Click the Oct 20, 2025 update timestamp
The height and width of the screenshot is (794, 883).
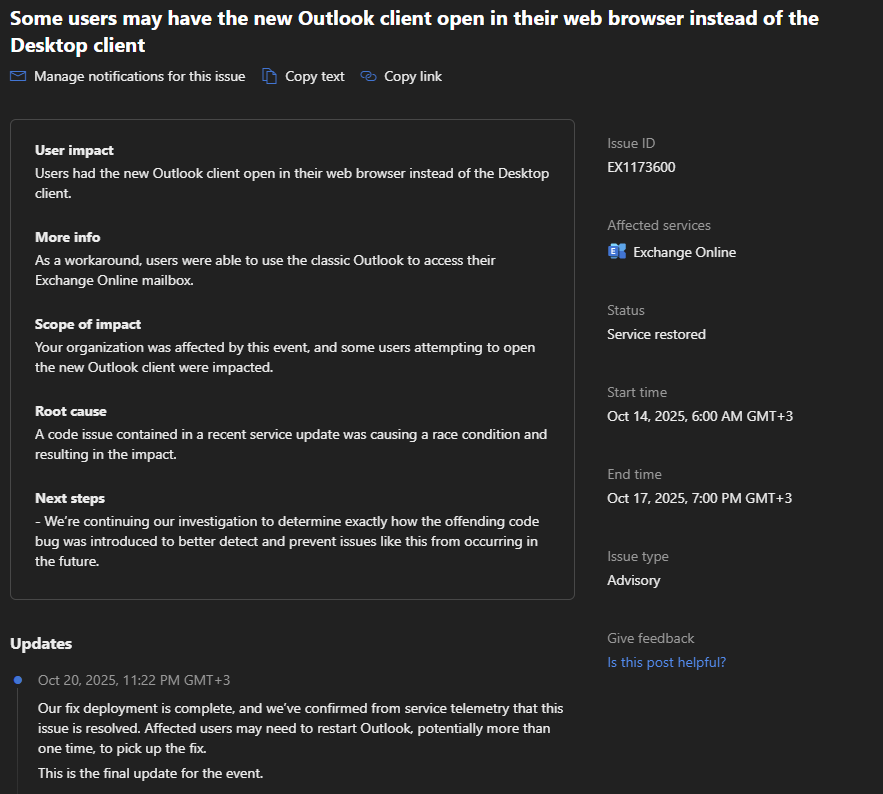134,680
